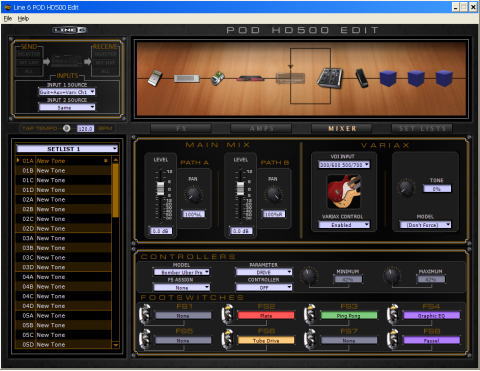The image size is (480, 371).
Task: Click the tempo BPM value field
Action: point(85,128)
